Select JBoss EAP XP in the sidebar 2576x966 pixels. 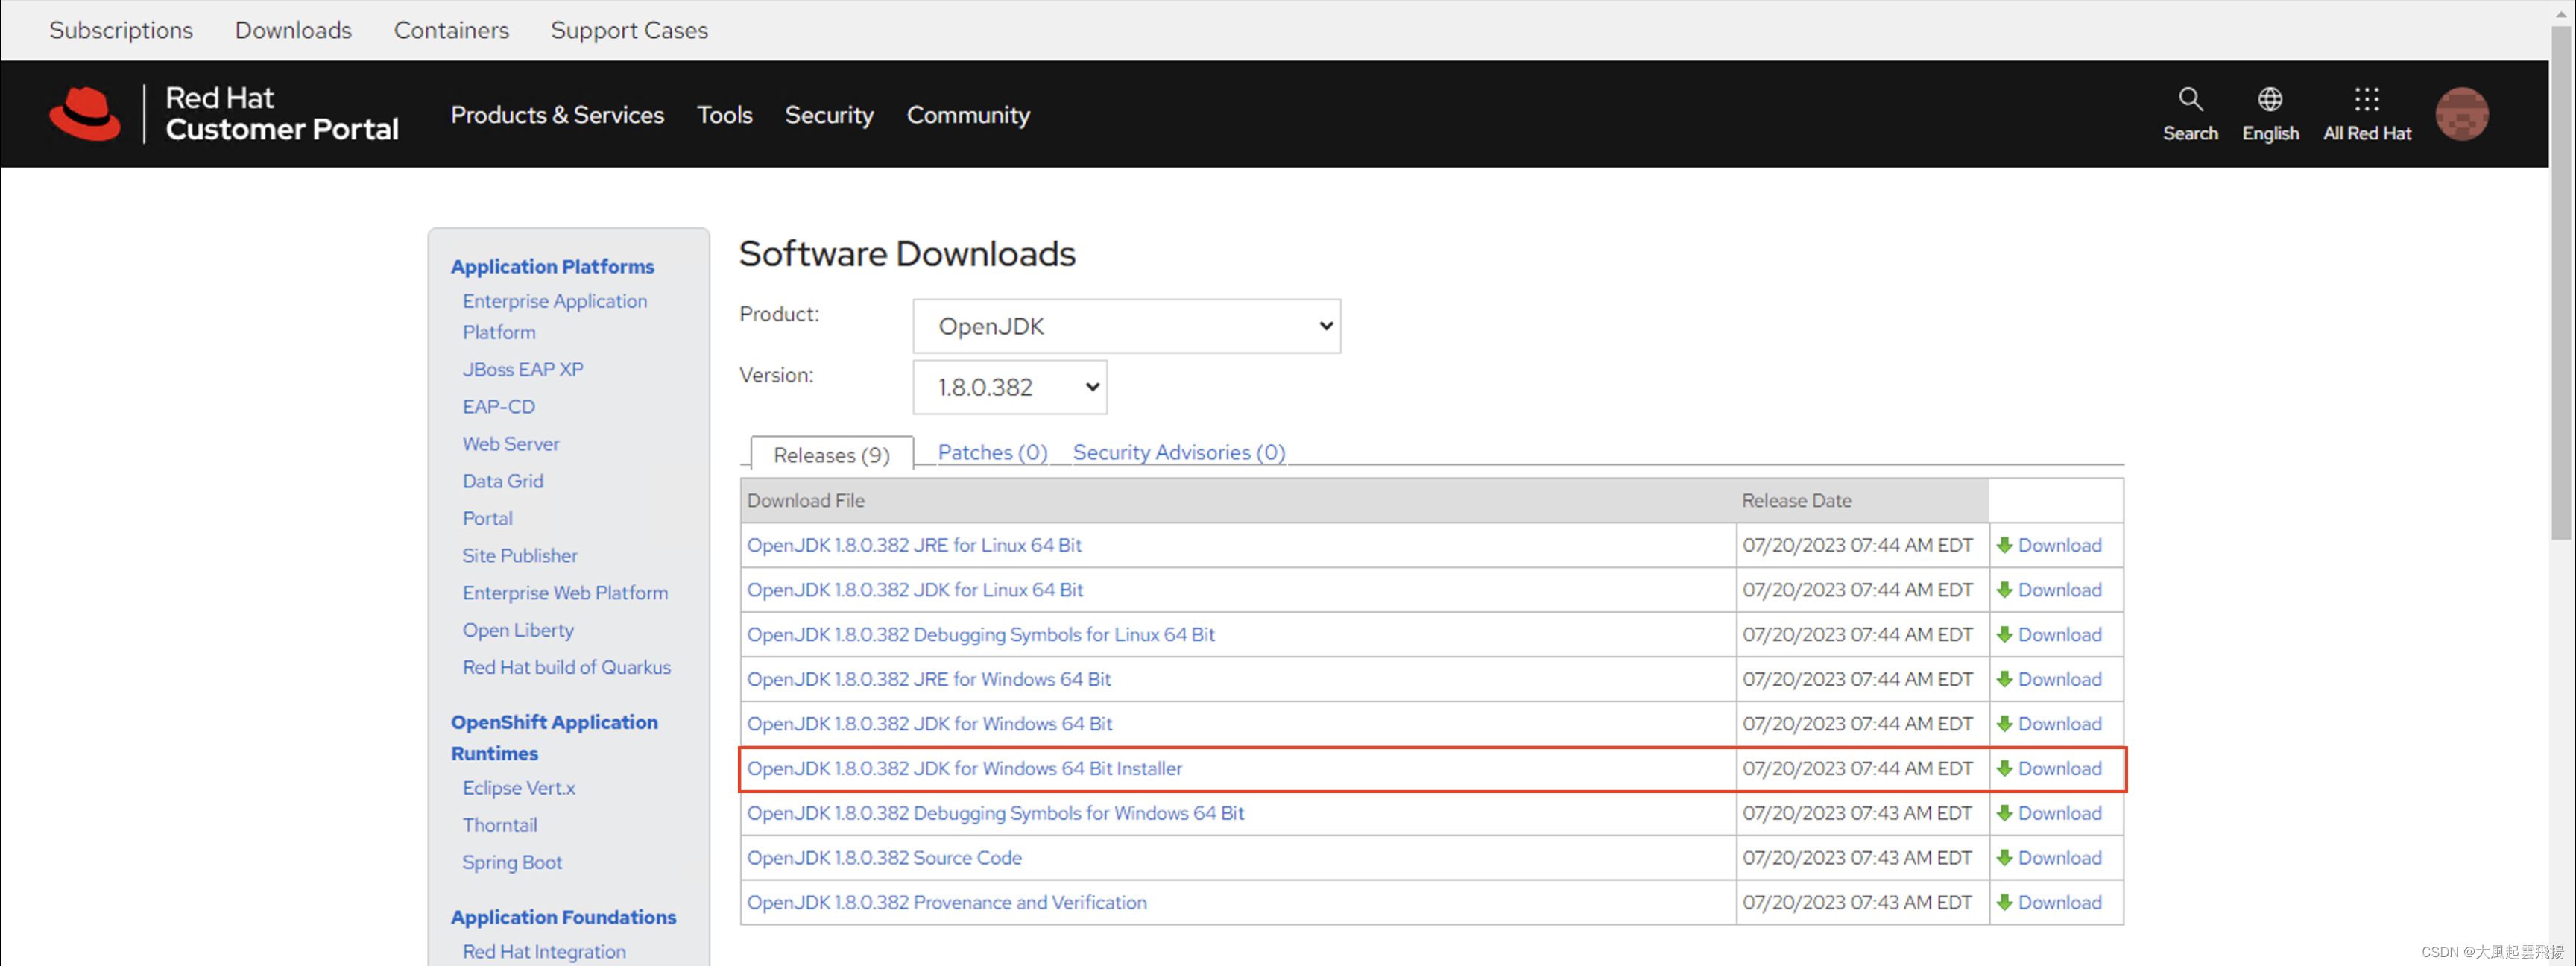[x=523, y=368]
